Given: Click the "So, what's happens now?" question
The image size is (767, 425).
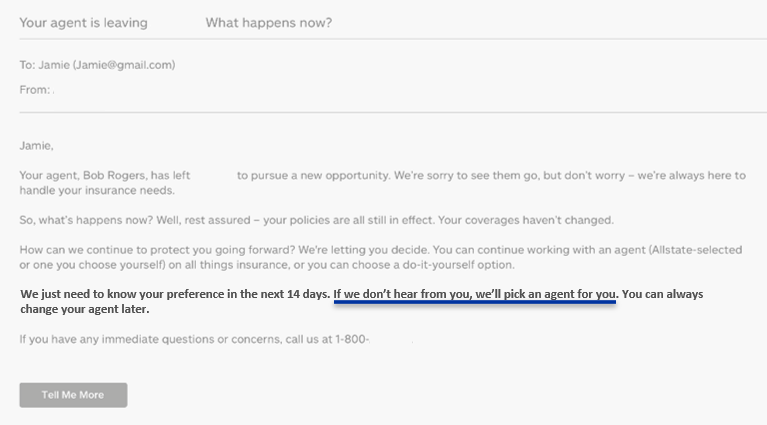Looking at the screenshot, I should pyautogui.click(x=86, y=220).
